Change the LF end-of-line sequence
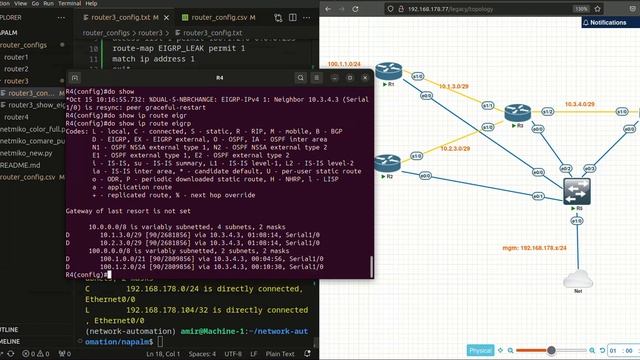Screen dimensions: 640x360 pos(253,354)
